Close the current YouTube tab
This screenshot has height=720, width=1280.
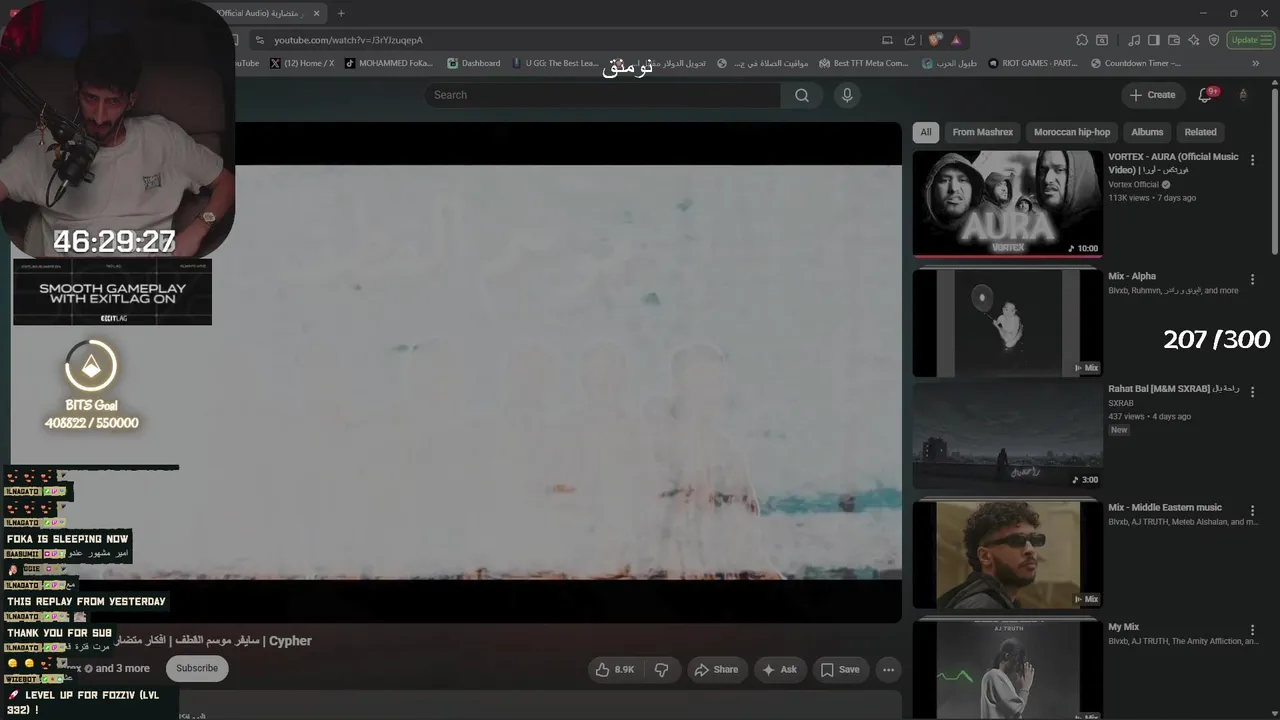tap(317, 13)
